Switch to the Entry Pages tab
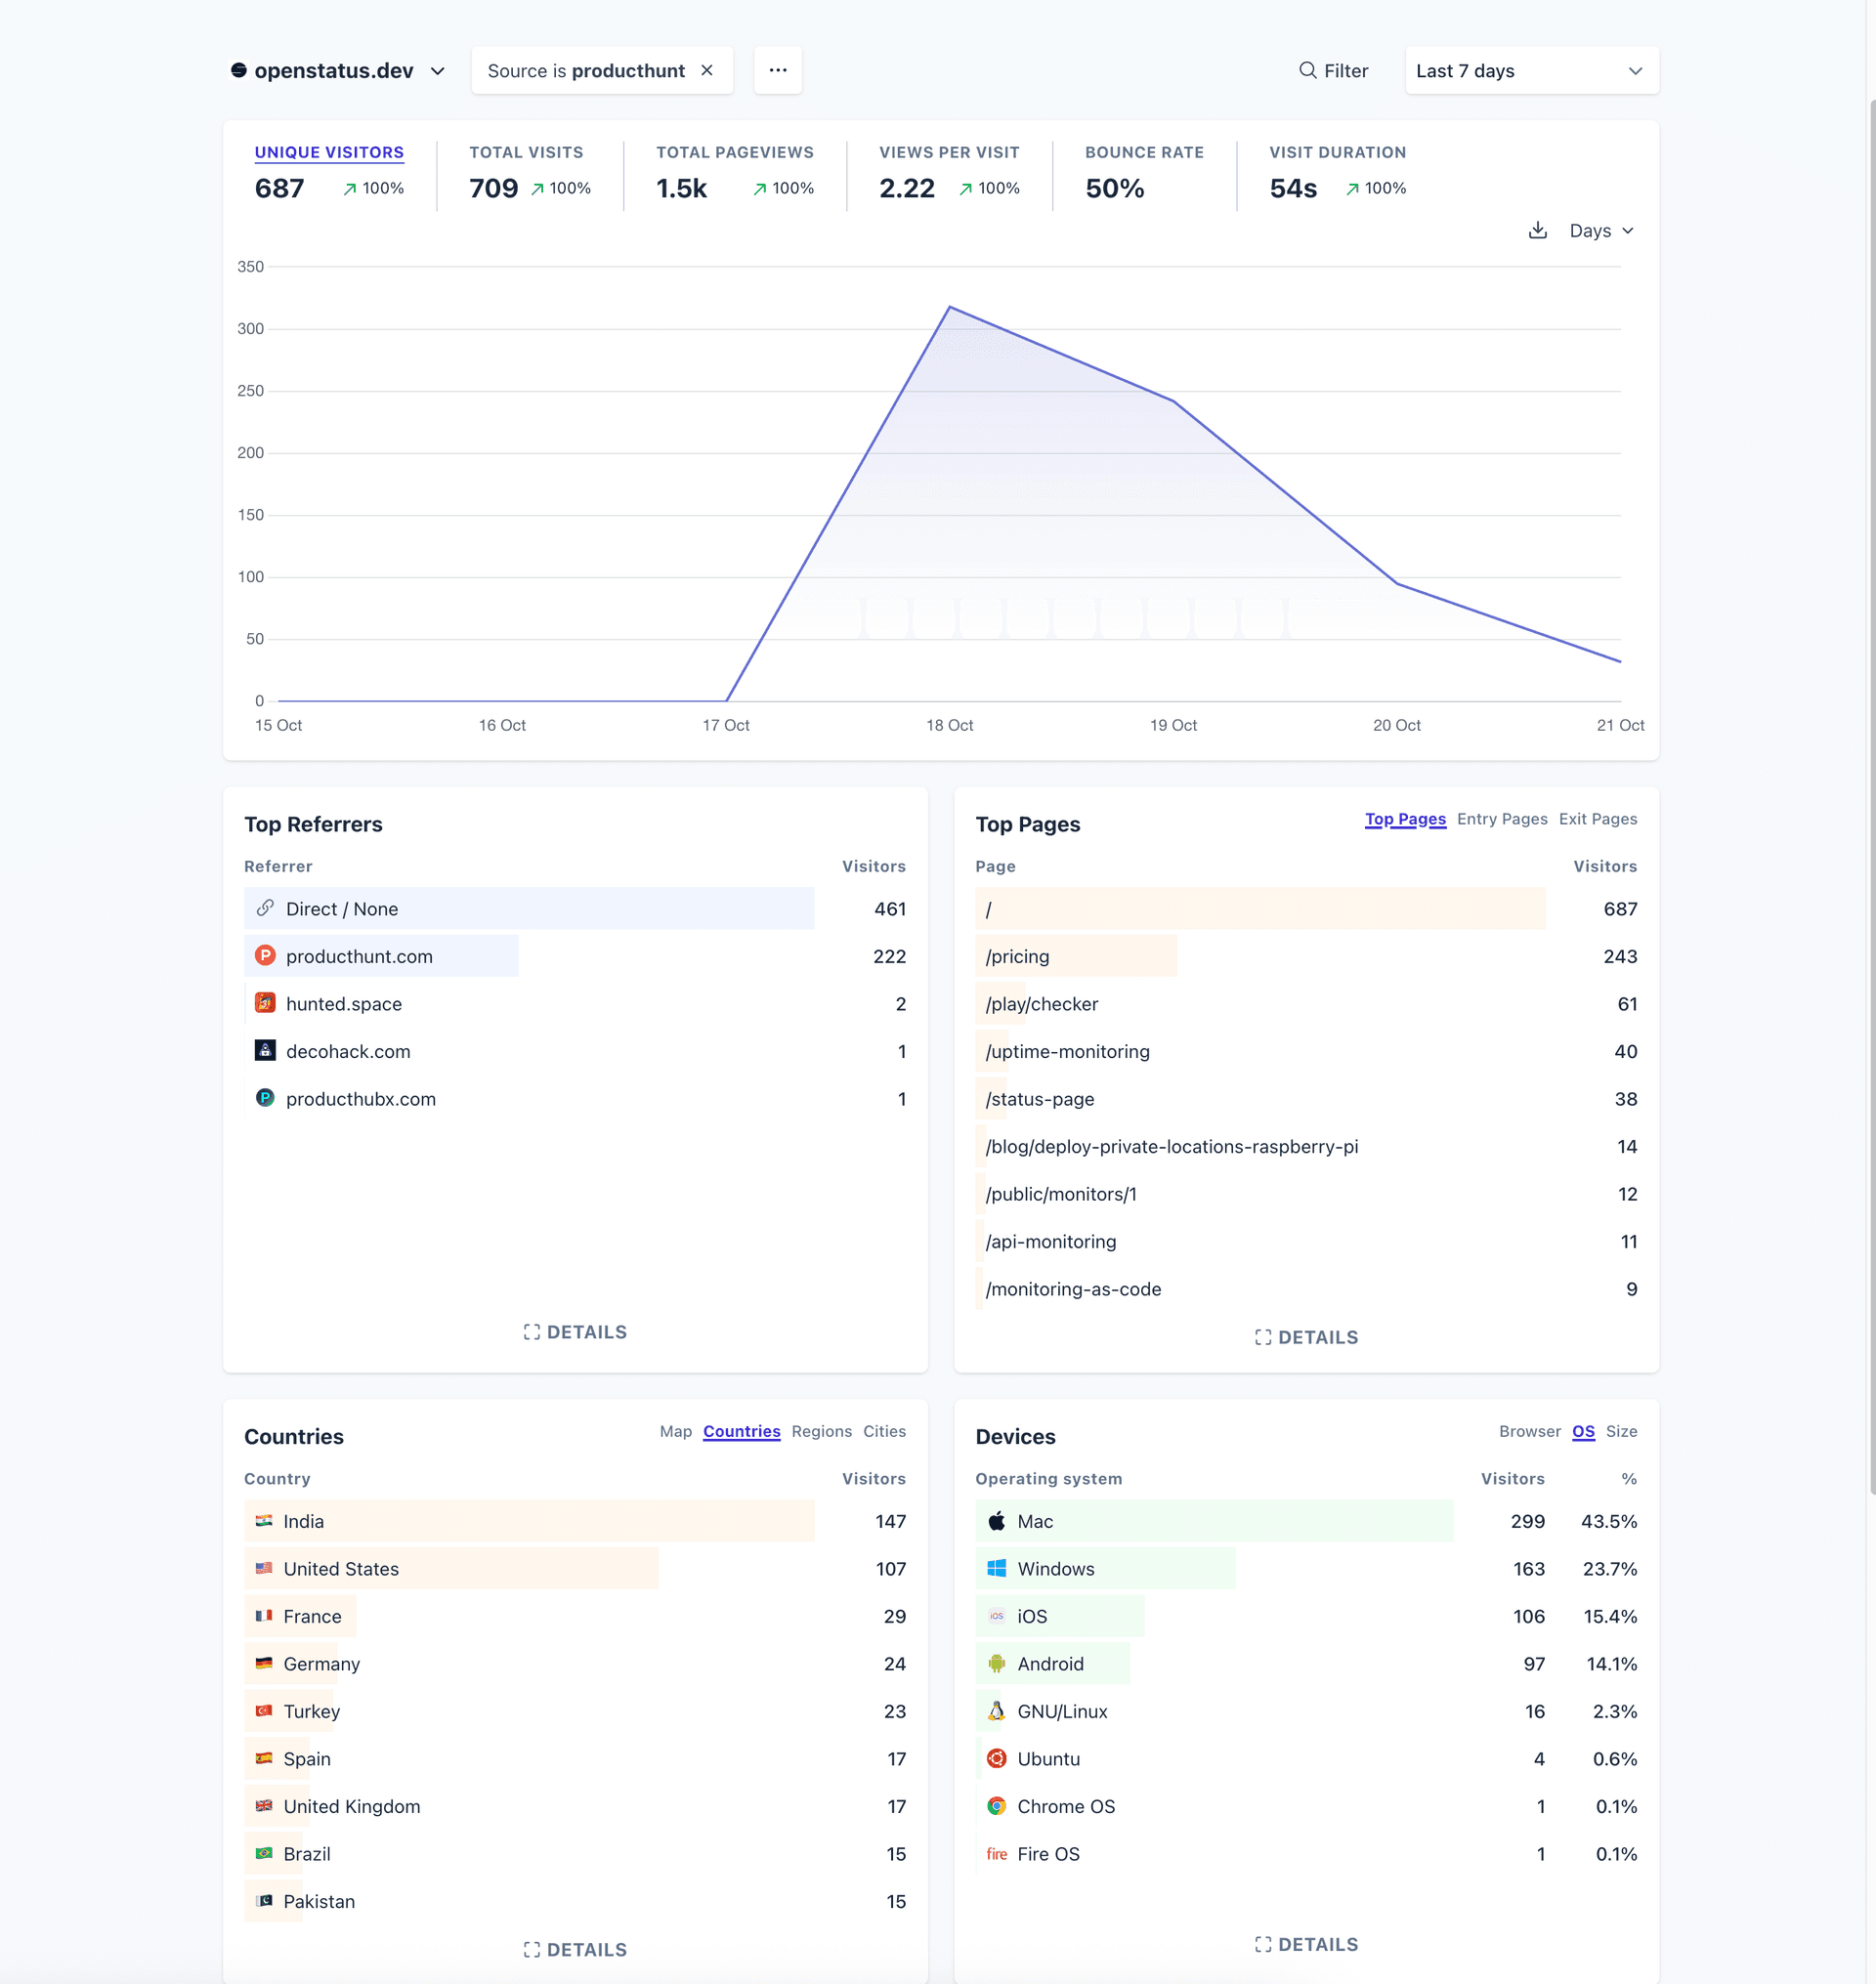Viewport: 1876px width, 1984px height. point(1501,819)
